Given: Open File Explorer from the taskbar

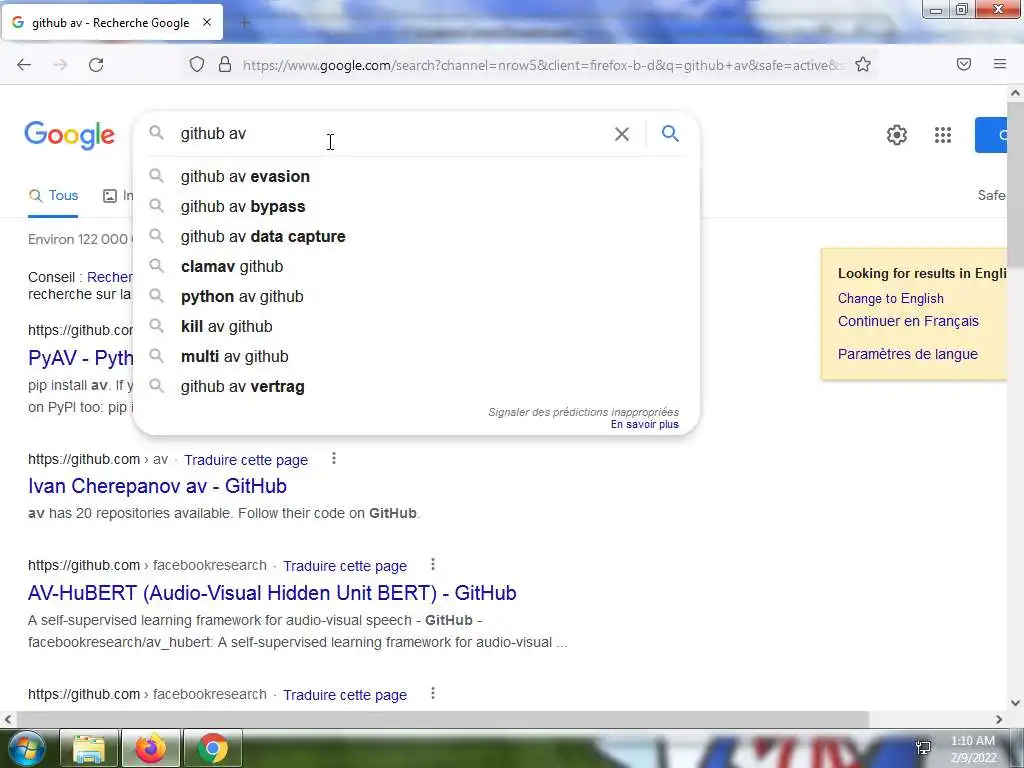Looking at the screenshot, I should tap(89, 749).
